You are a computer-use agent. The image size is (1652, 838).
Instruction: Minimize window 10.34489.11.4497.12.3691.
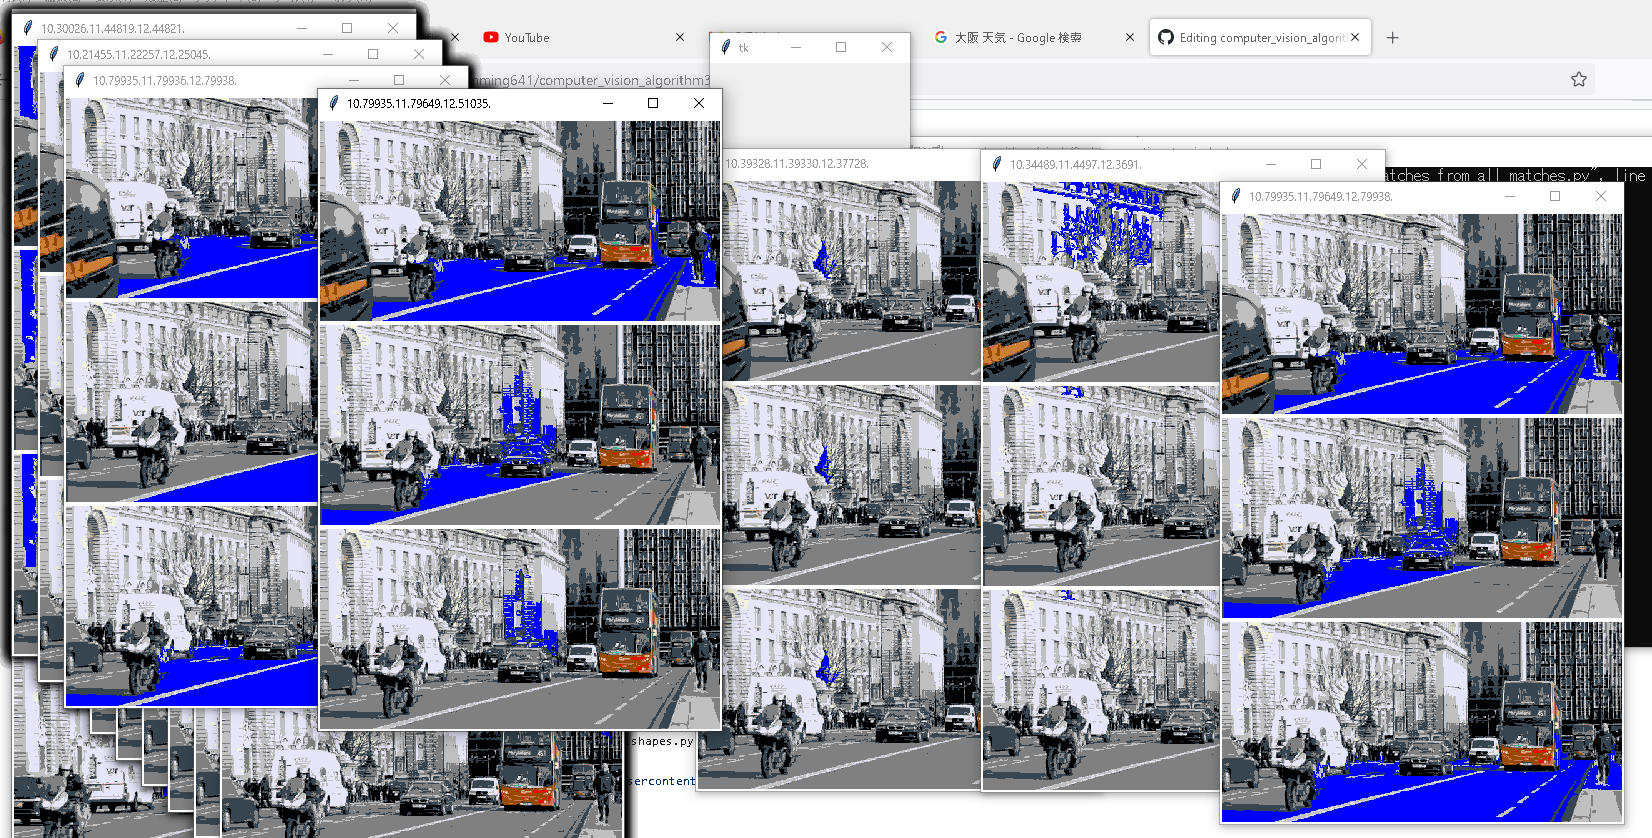(x=1271, y=164)
